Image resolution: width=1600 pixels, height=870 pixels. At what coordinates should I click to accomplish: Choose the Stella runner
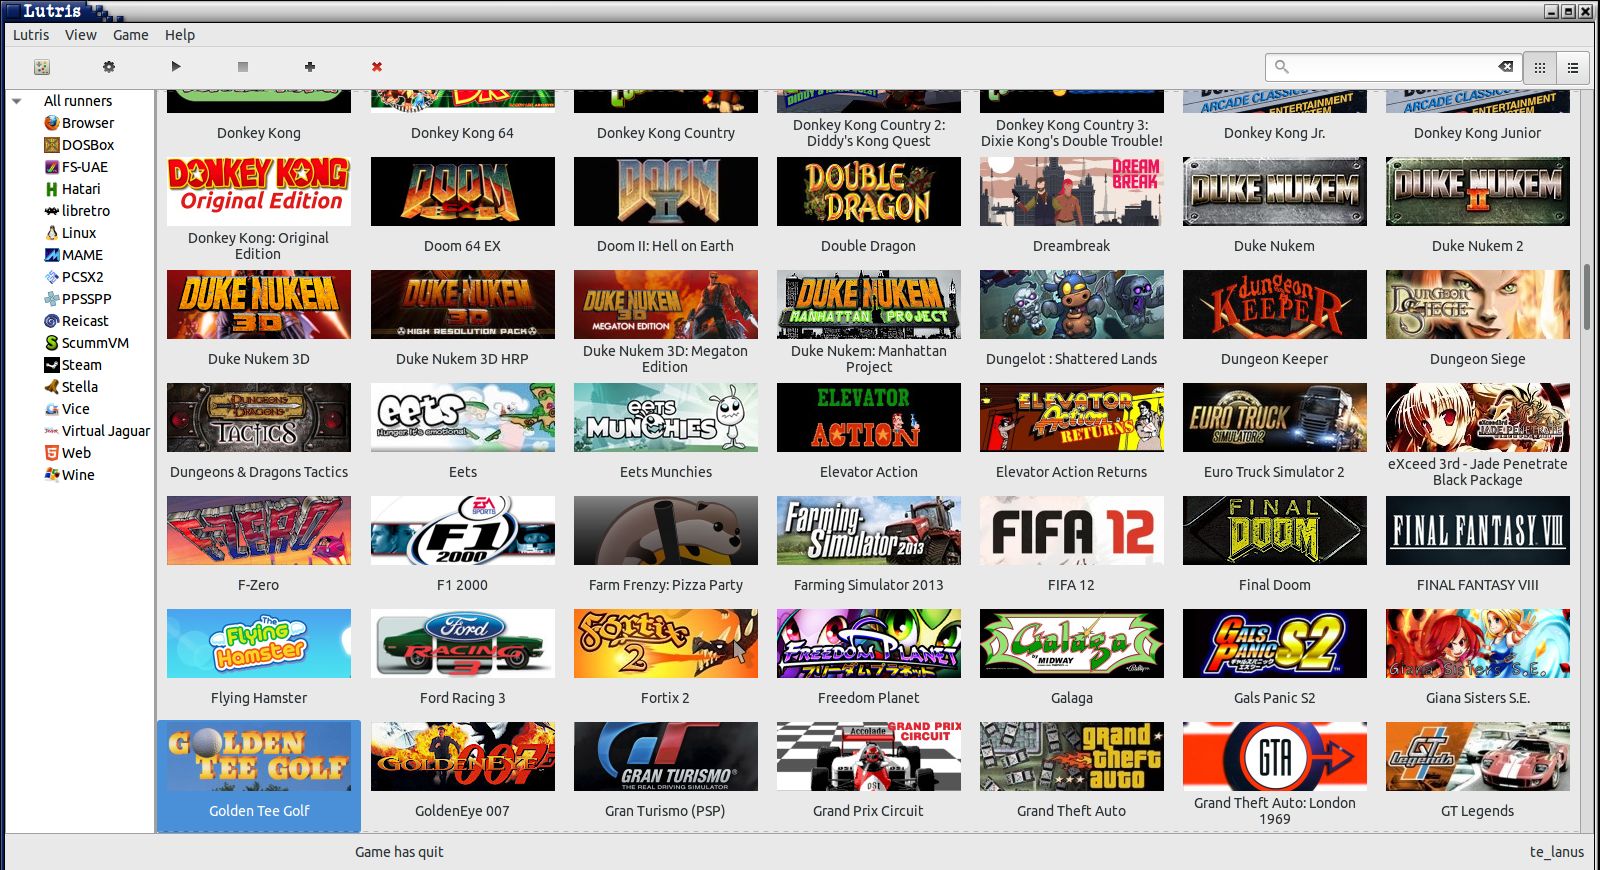(x=71, y=387)
